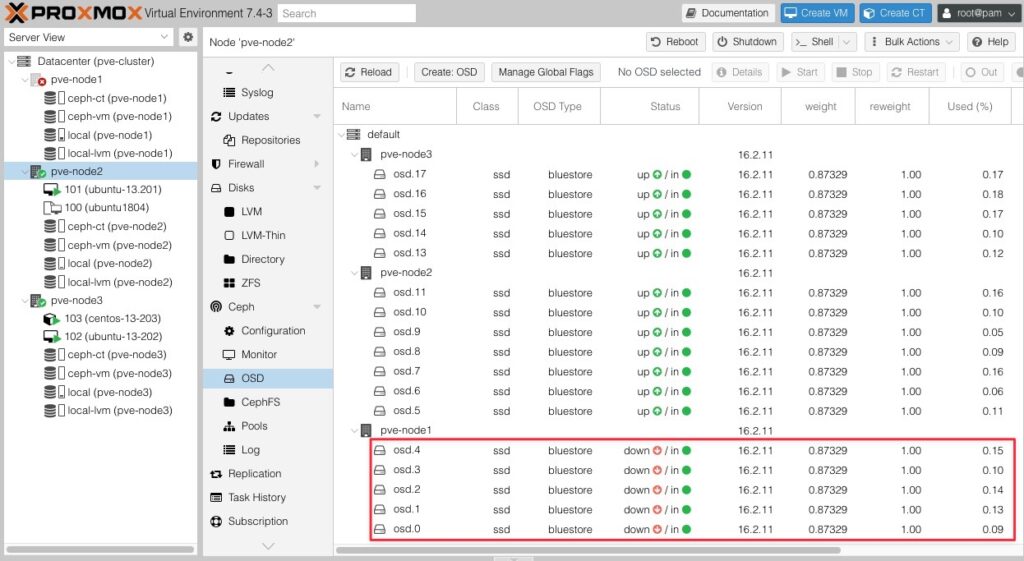Viewport: 1024px width, 561px height.
Task: Select the osd.9 row name
Action: (406, 332)
